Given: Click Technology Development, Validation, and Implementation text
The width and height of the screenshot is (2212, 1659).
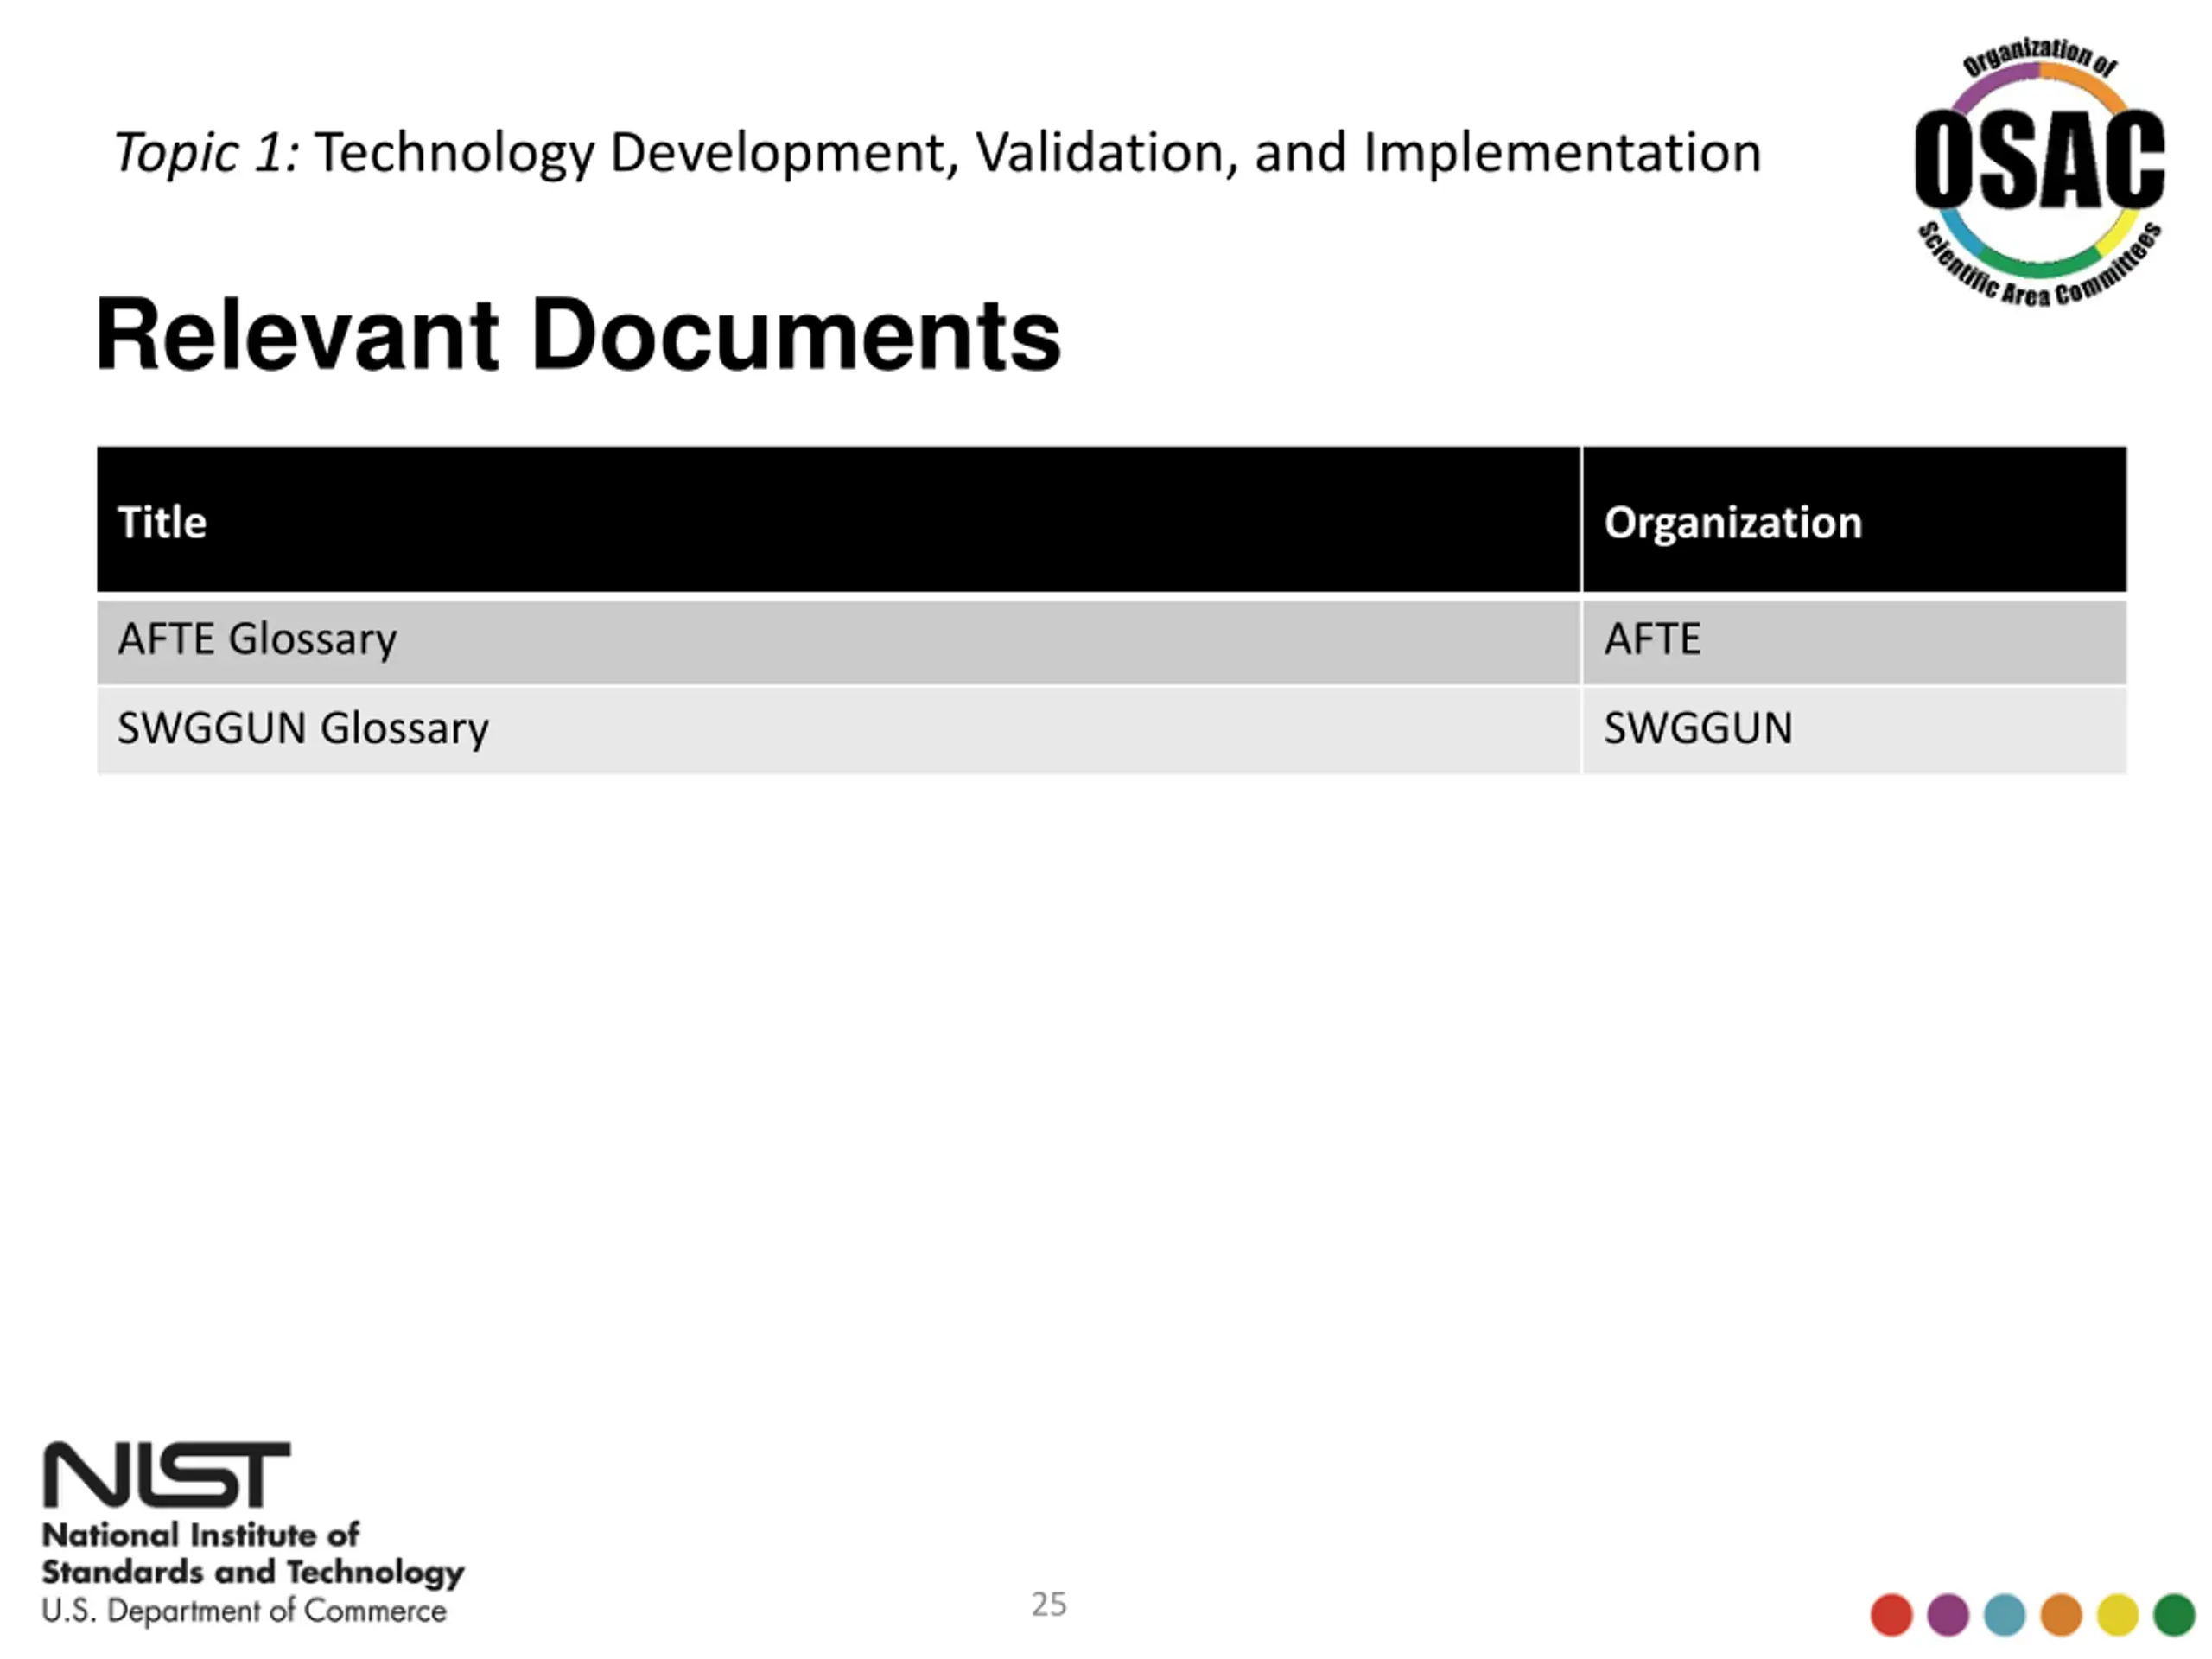Looking at the screenshot, I should (x=1038, y=154).
